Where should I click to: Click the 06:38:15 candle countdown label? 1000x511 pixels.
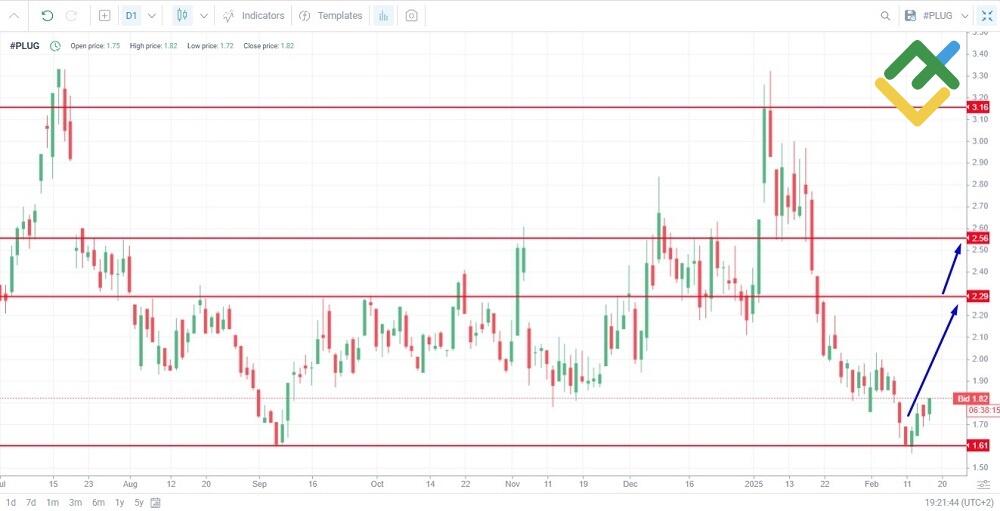(x=983, y=411)
